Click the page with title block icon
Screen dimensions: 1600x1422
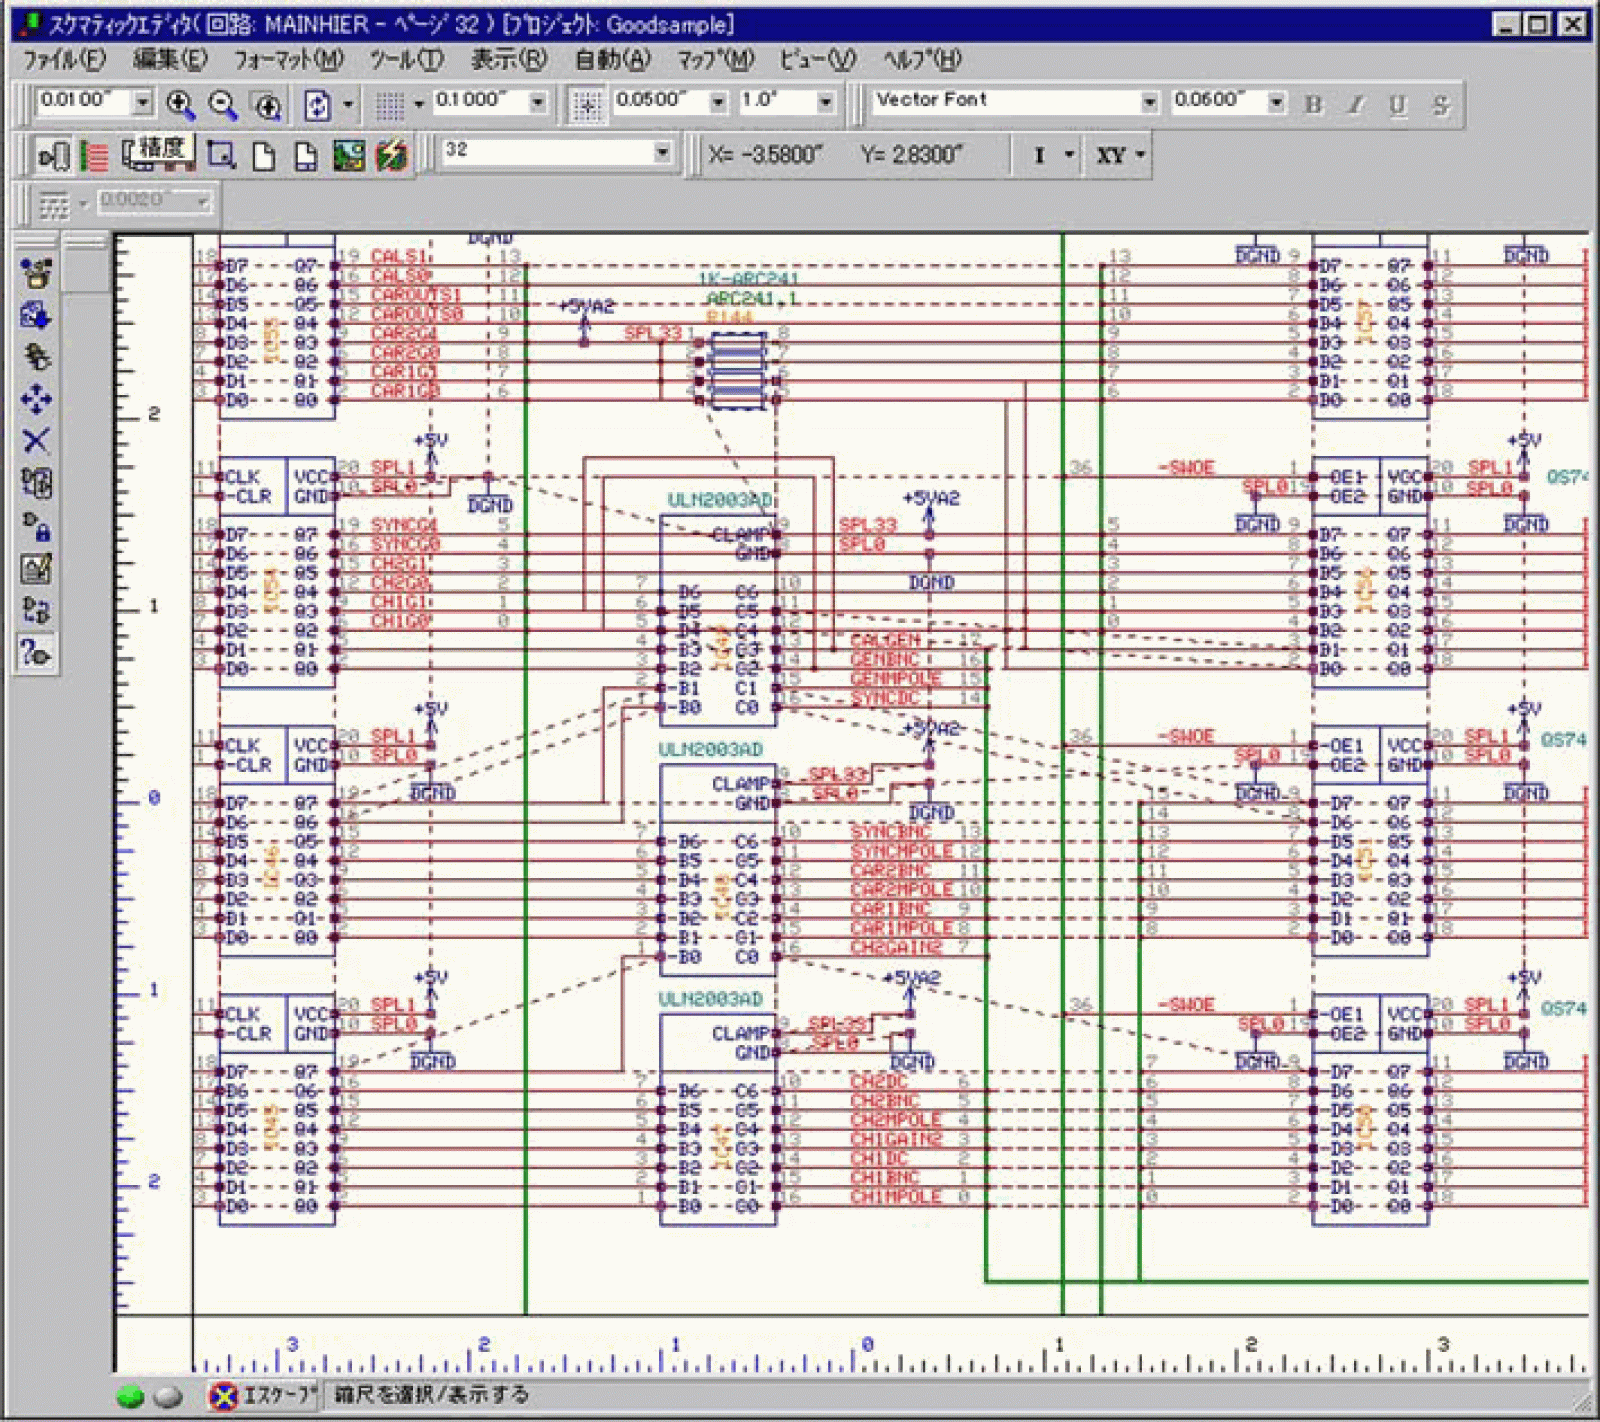pos(306,155)
